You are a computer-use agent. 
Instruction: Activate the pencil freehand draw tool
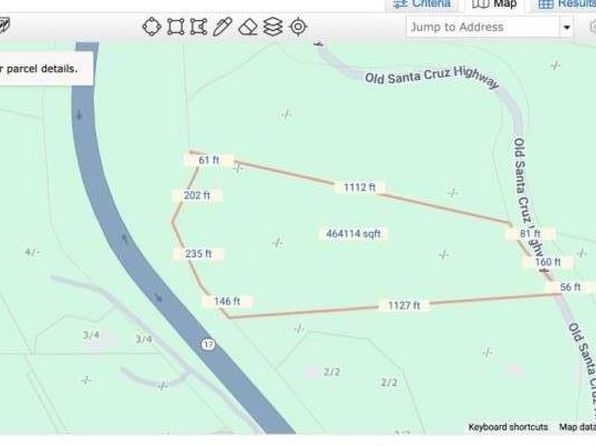pyautogui.click(x=222, y=27)
